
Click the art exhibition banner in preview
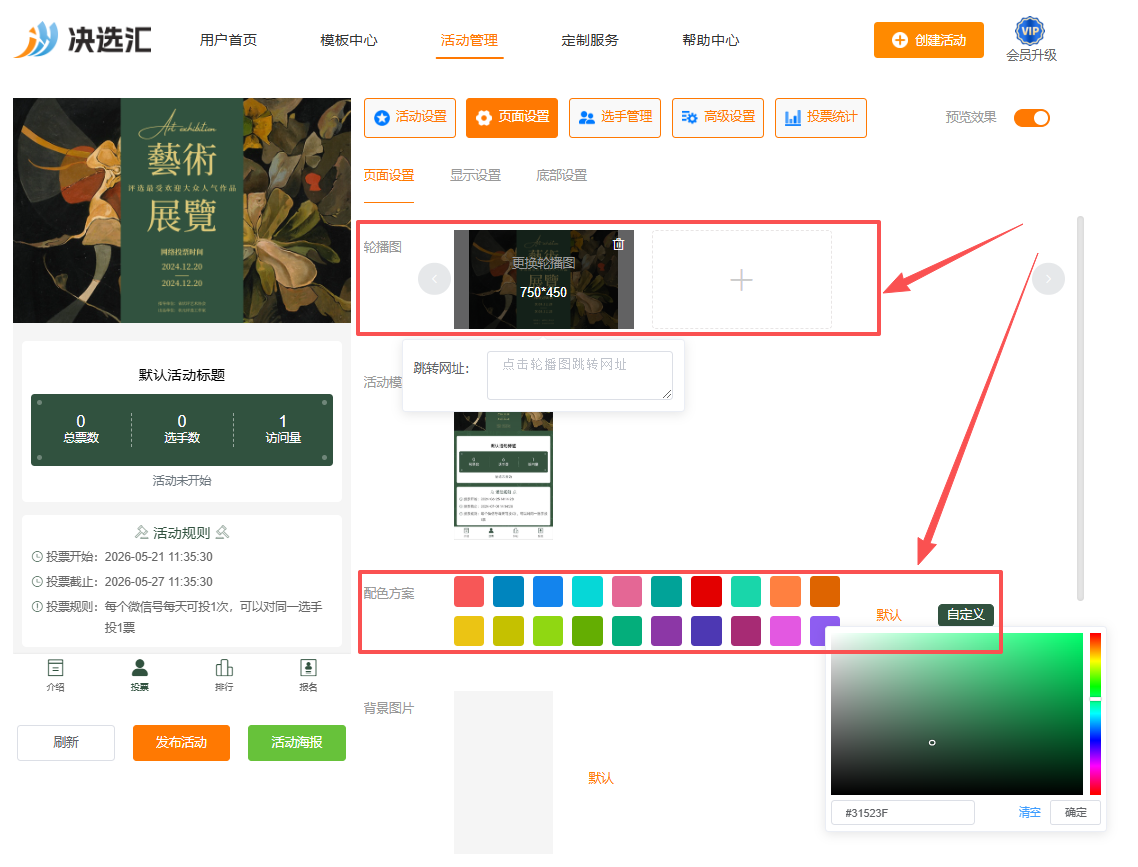[181, 210]
